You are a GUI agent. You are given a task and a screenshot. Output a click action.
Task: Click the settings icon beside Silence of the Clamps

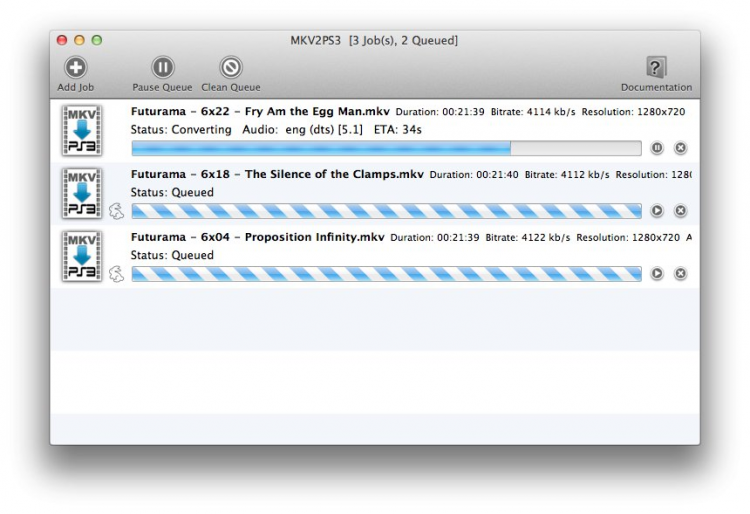pyautogui.click(x=116, y=211)
